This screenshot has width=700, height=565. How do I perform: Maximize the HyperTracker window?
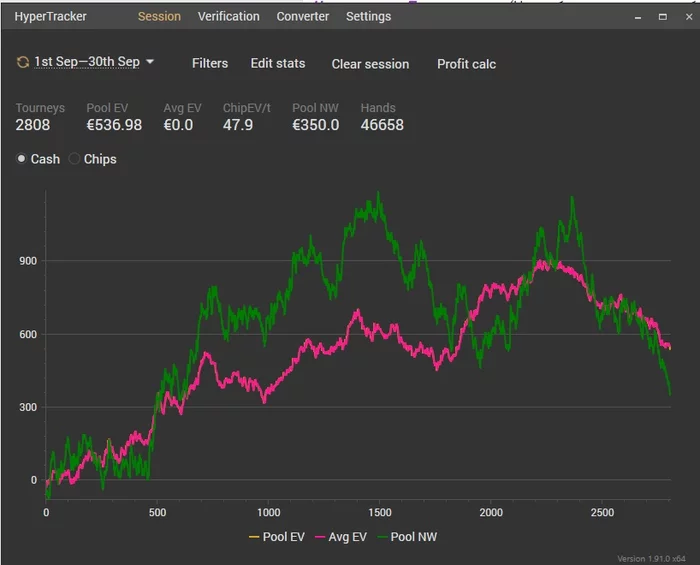point(662,17)
